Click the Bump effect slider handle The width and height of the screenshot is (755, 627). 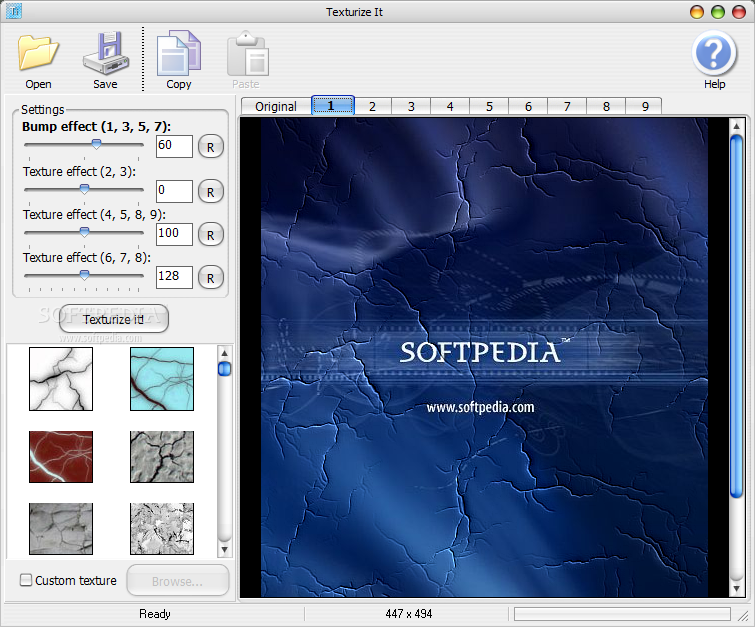tap(97, 144)
